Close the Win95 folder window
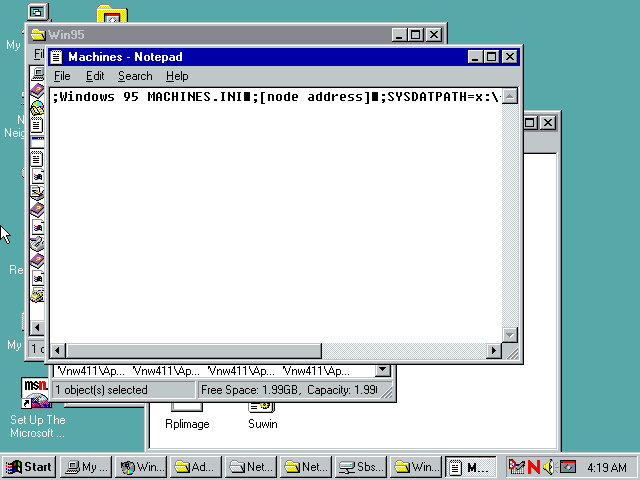This screenshot has width=640, height=480. click(433, 35)
